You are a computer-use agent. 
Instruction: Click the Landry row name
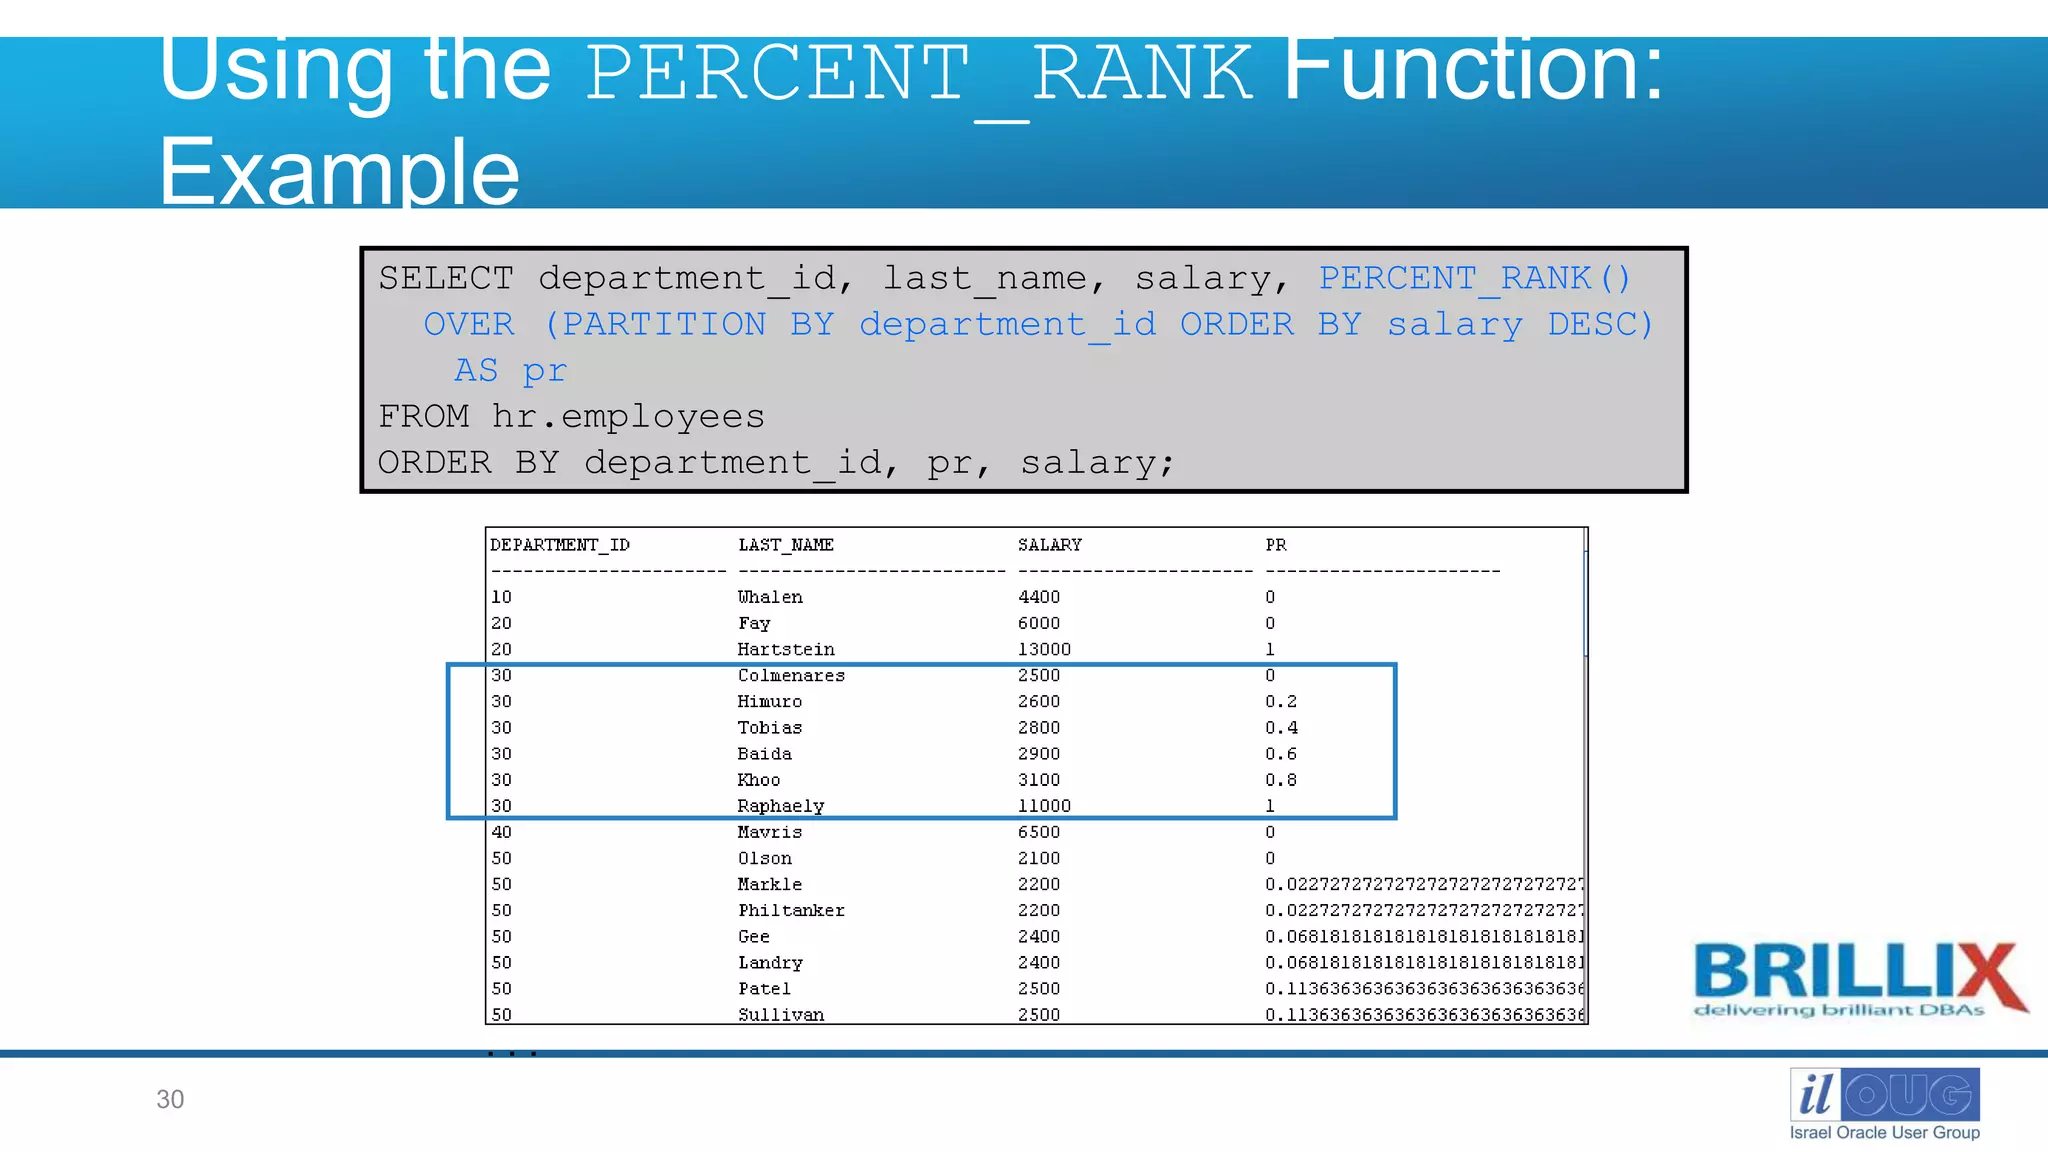click(770, 963)
